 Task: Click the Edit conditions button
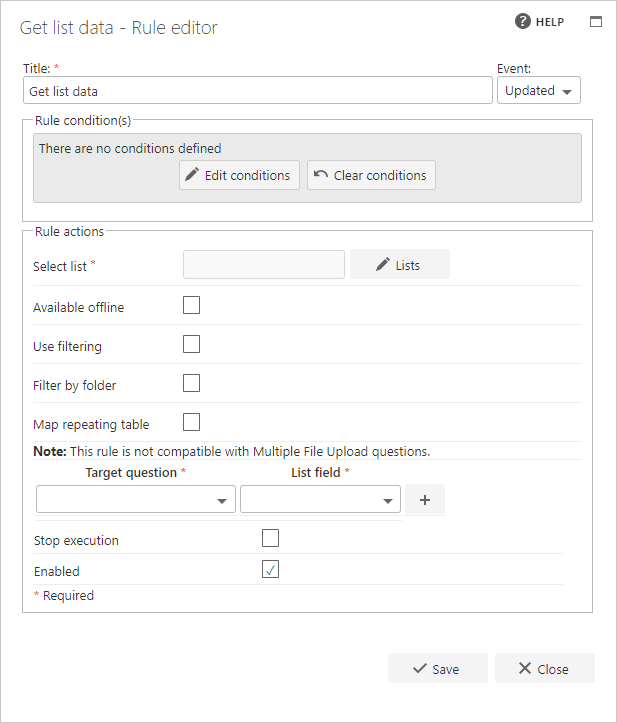[x=239, y=175]
